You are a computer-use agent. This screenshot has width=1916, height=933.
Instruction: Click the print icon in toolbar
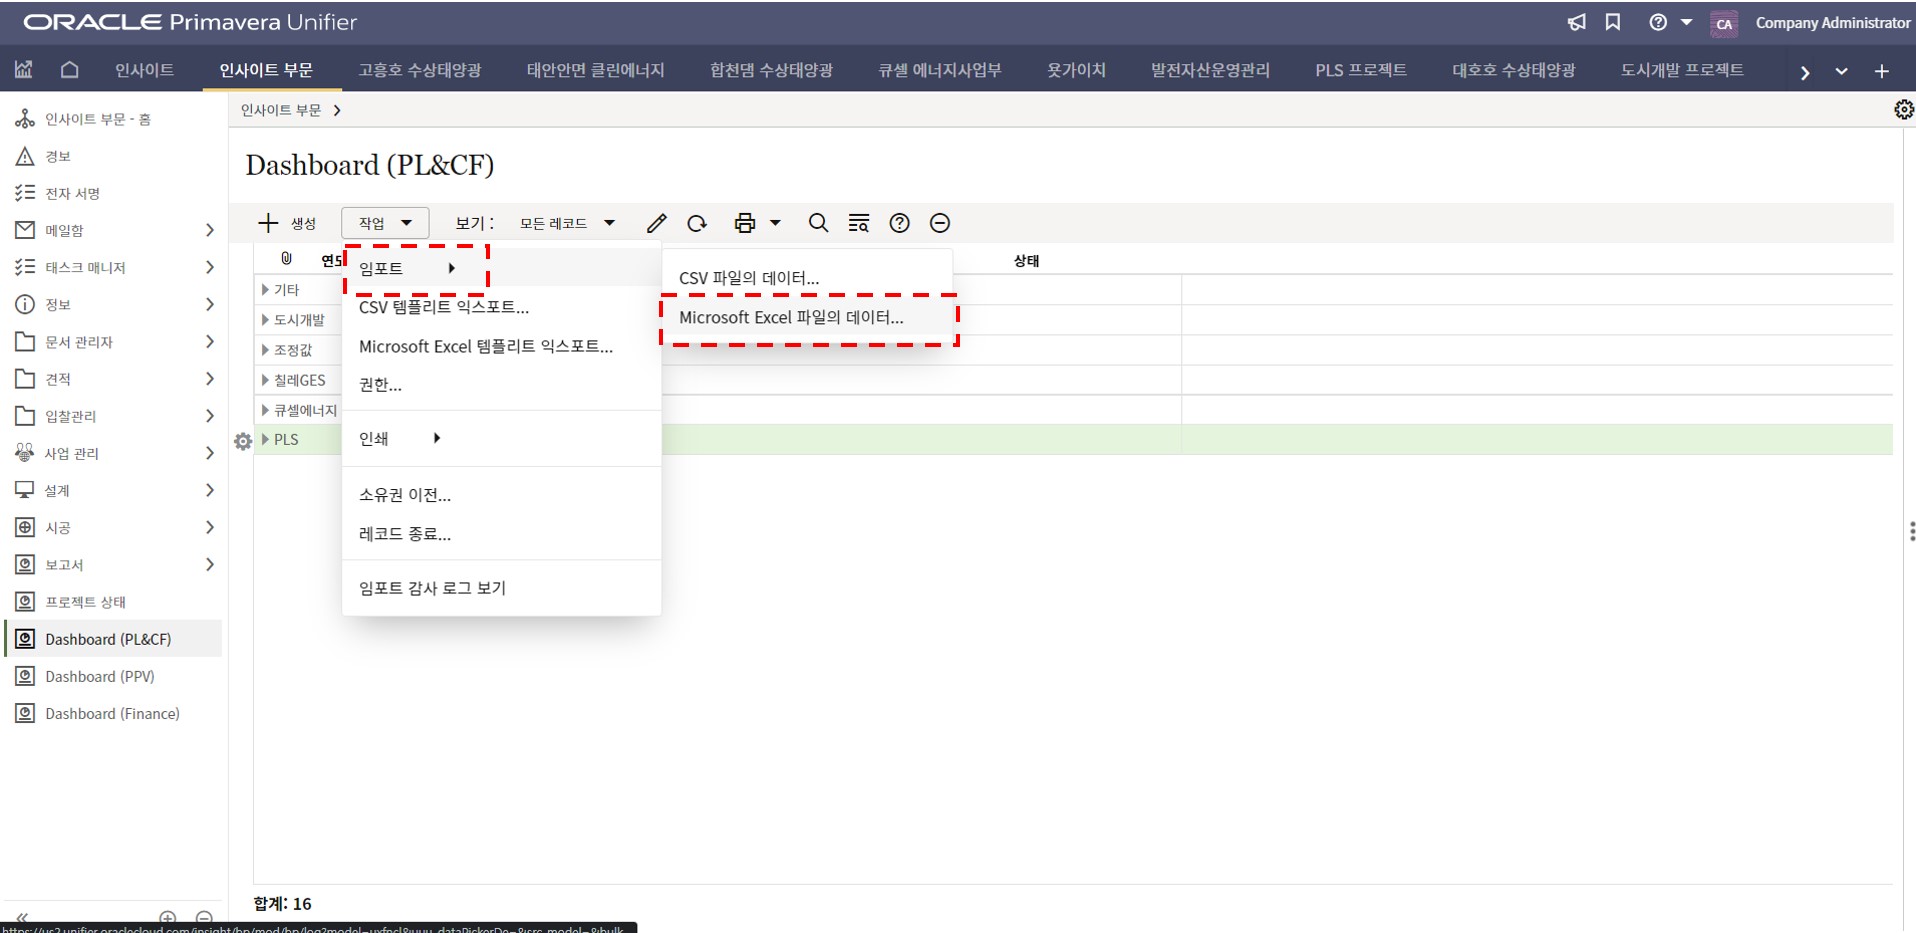click(744, 223)
